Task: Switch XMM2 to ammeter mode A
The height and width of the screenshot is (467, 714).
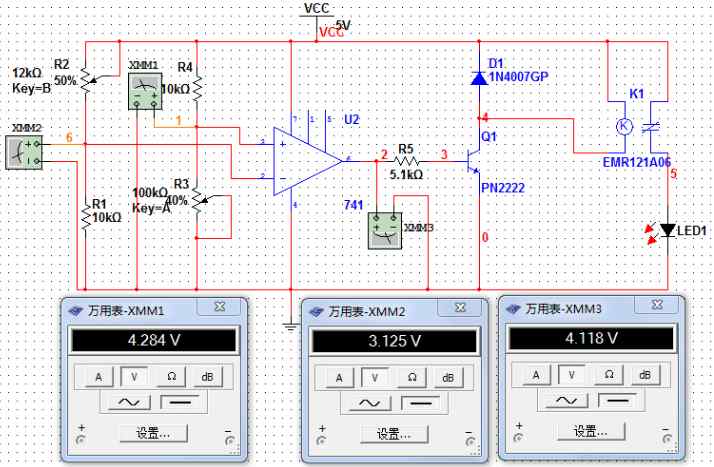Action: coord(339,378)
